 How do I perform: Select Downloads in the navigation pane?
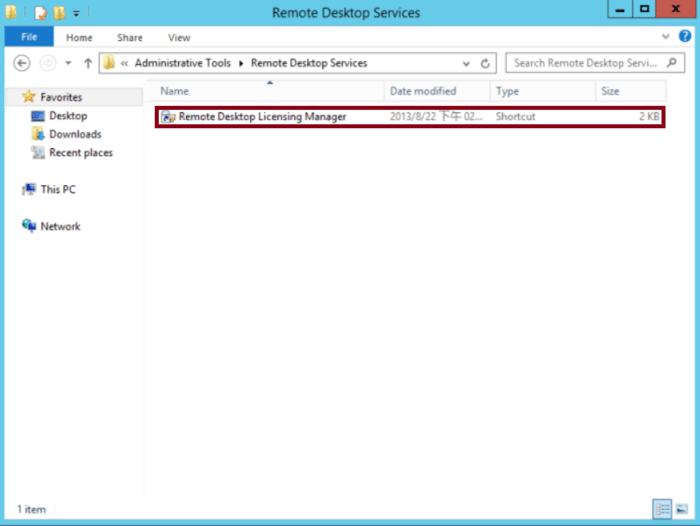pos(75,134)
